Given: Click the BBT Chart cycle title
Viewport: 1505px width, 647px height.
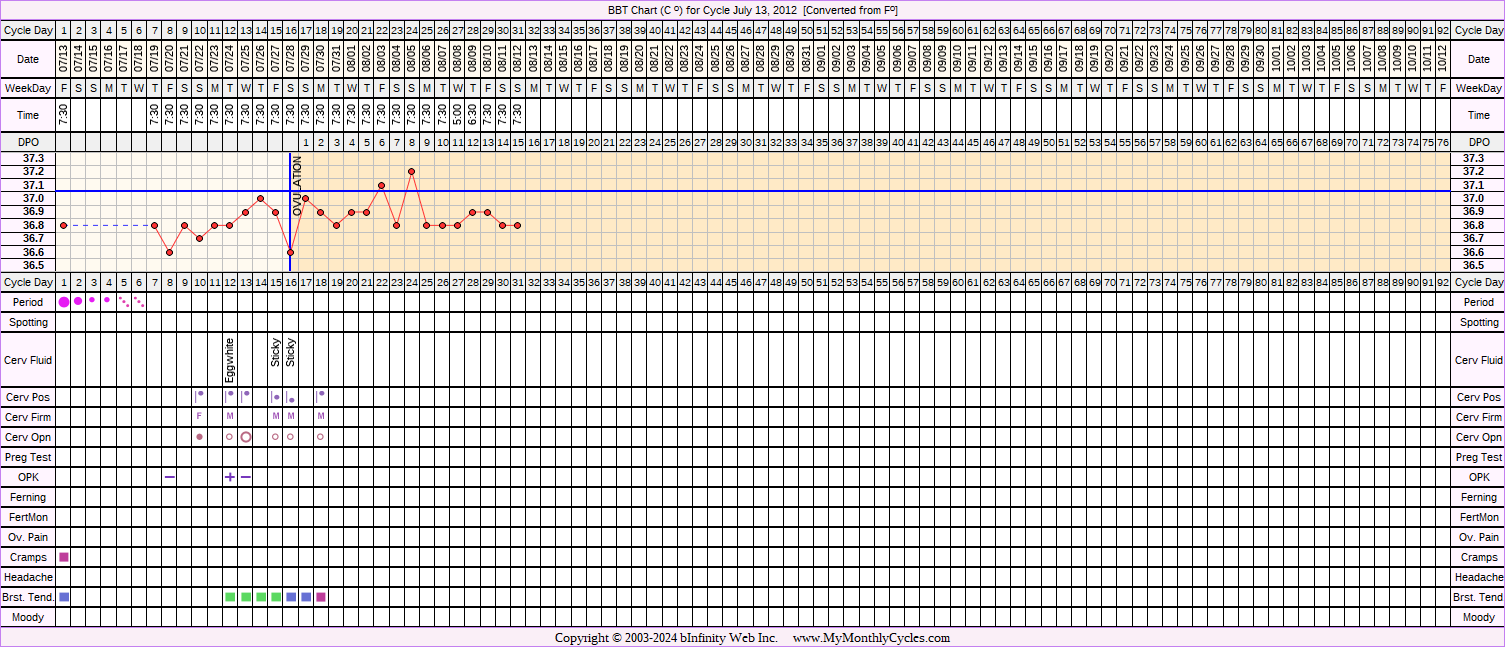Looking at the screenshot, I should (752, 10).
